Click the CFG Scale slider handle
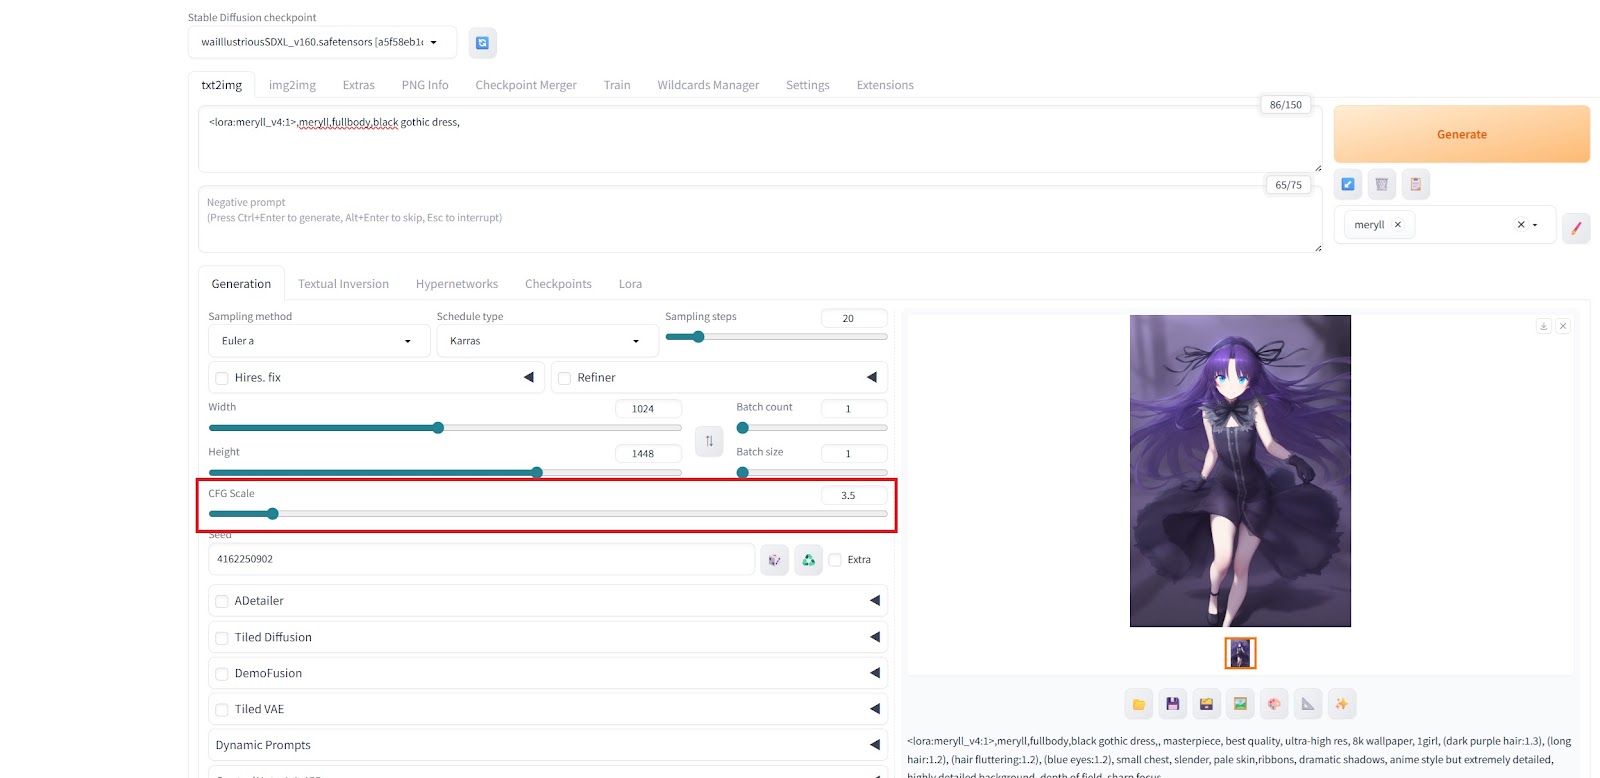The image size is (1600, 778). coord(272,514)
